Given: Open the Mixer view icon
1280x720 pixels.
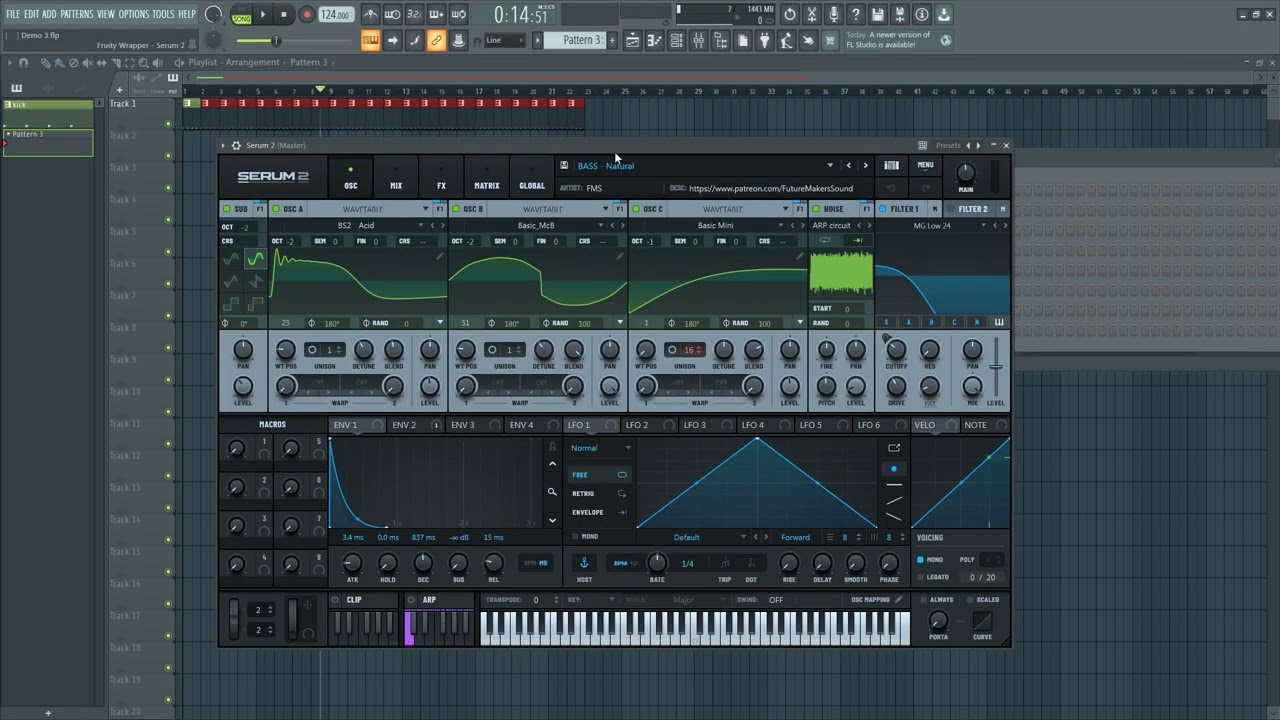Looking at the screenshot, I should [x=698, y=40].
